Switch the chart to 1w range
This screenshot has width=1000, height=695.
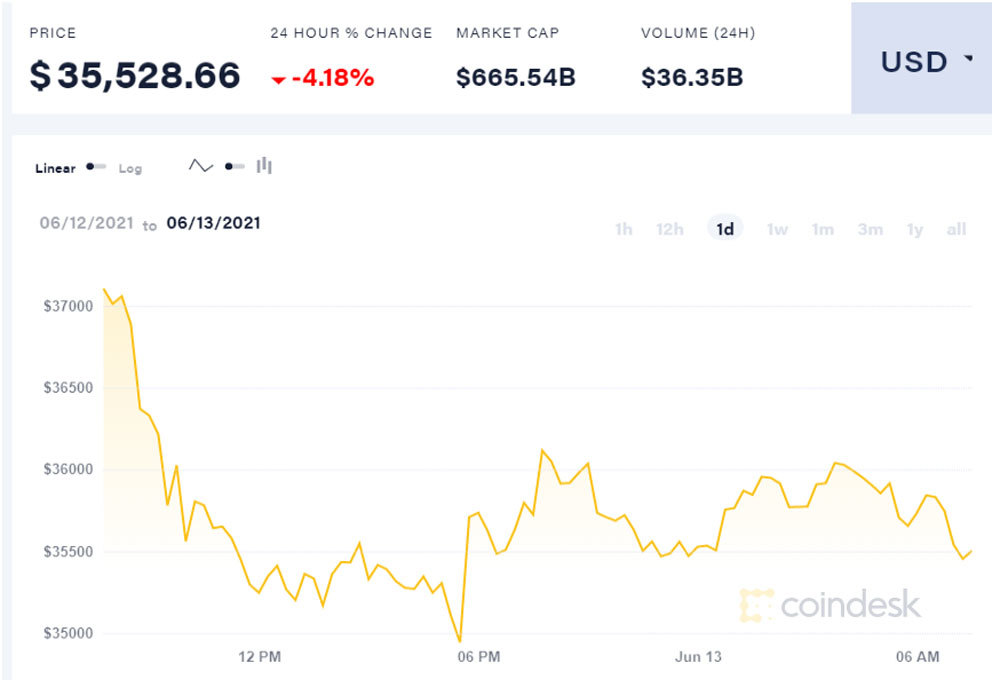[x=777, y=229]
